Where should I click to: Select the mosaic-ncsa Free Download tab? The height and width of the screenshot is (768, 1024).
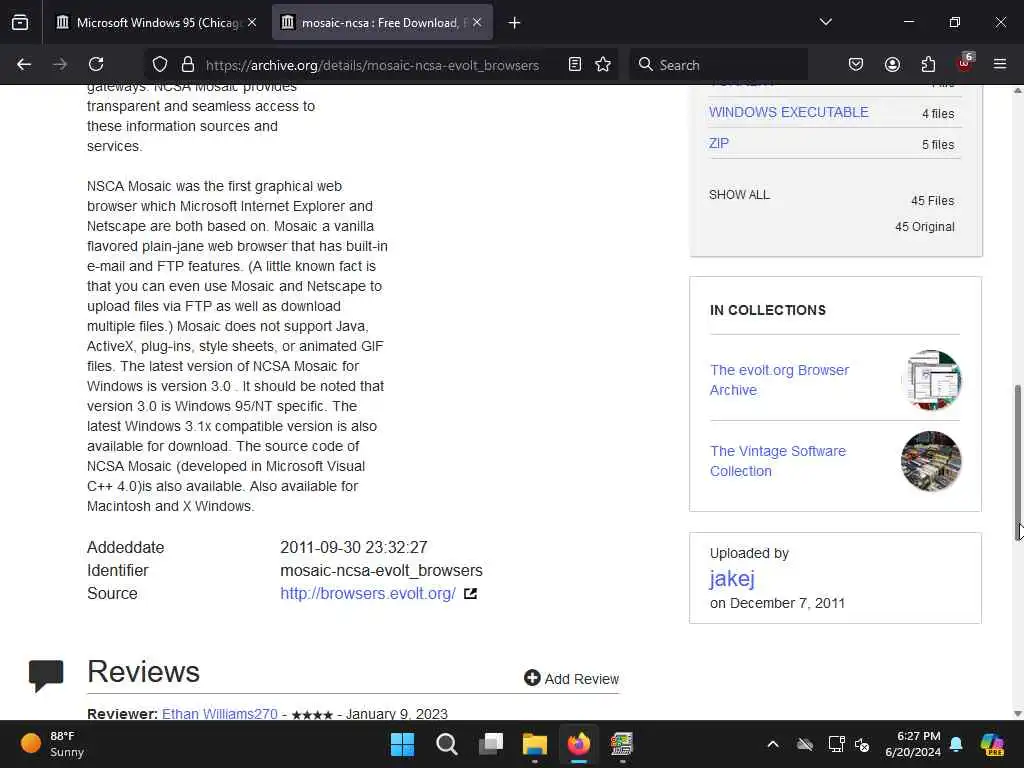point(382,23)
